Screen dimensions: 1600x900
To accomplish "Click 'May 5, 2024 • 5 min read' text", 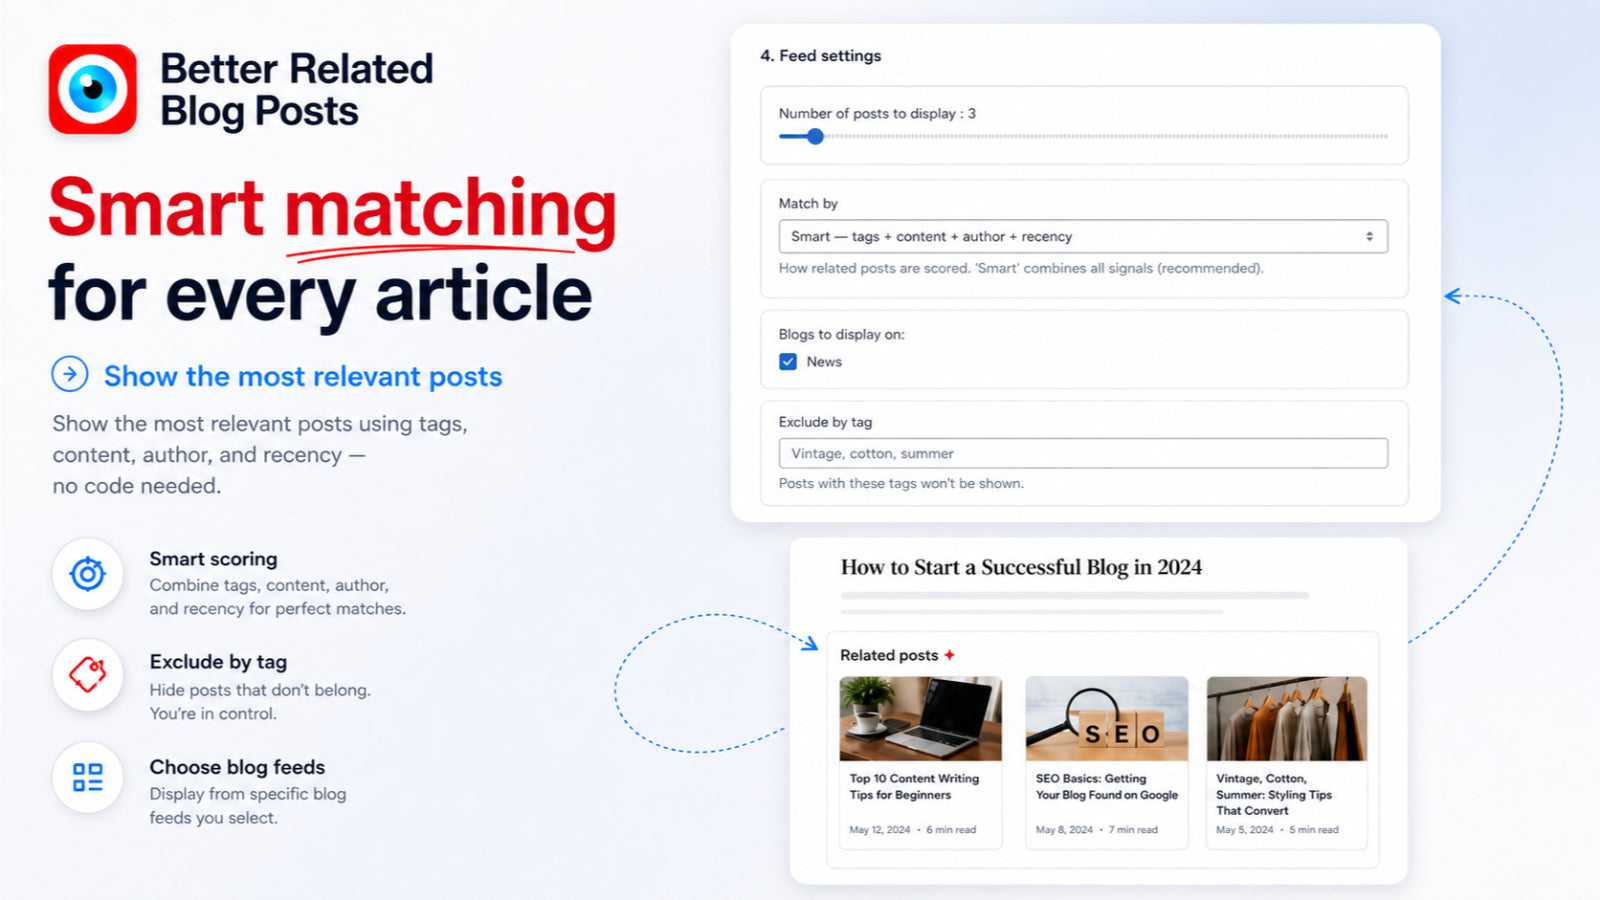I will (x=1277, y=830).
